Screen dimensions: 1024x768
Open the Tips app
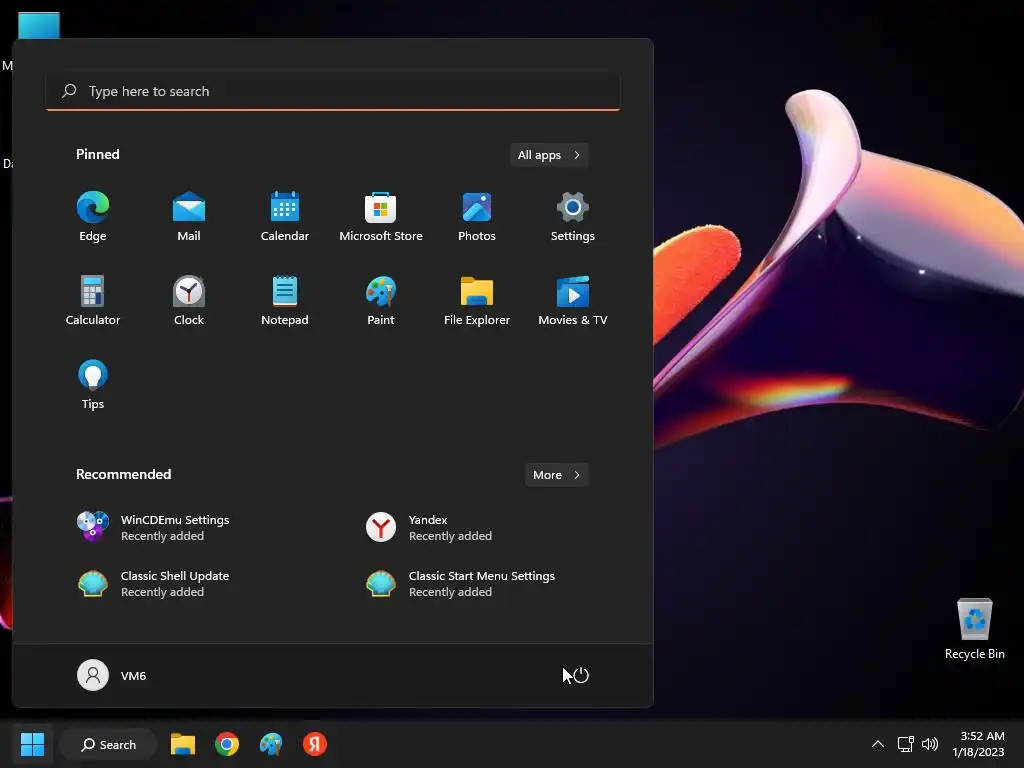click(x=93, y=385)
